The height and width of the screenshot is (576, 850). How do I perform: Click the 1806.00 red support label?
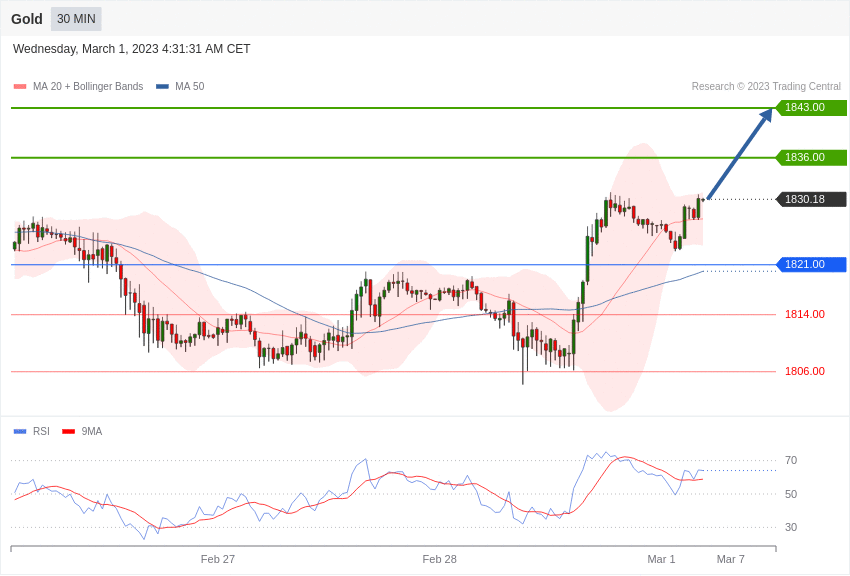(805, 371)
